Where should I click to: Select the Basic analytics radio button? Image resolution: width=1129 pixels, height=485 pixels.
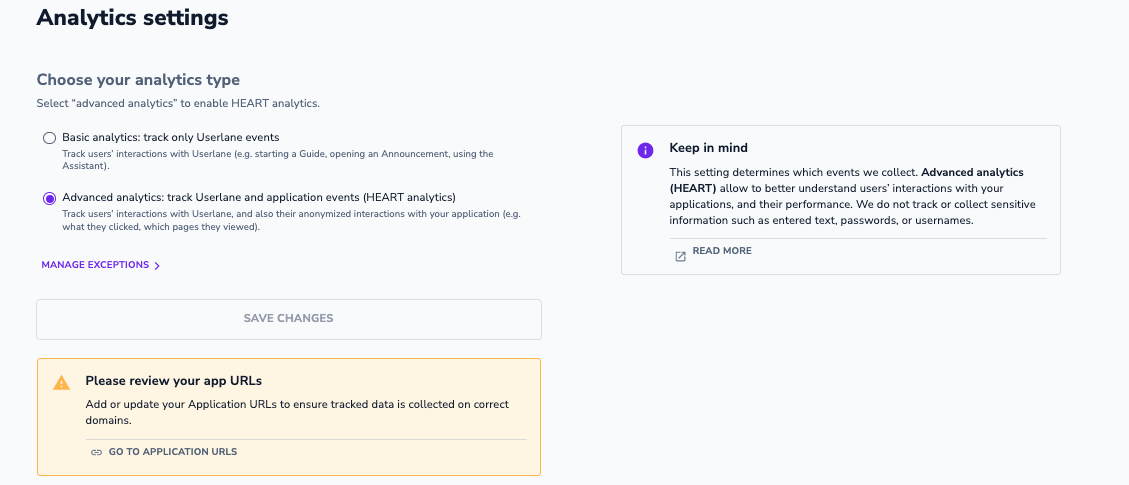click(x=49, y=138)
